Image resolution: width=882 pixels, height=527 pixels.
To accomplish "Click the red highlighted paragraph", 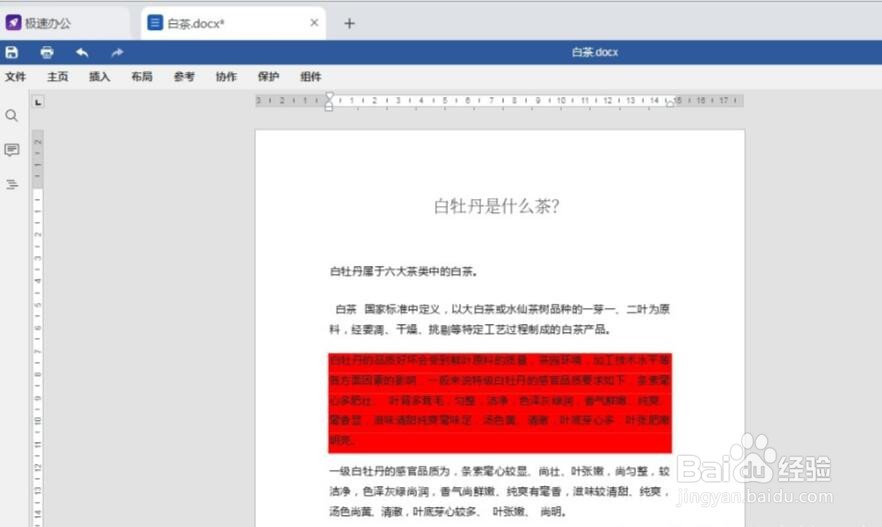I will 500,403.
